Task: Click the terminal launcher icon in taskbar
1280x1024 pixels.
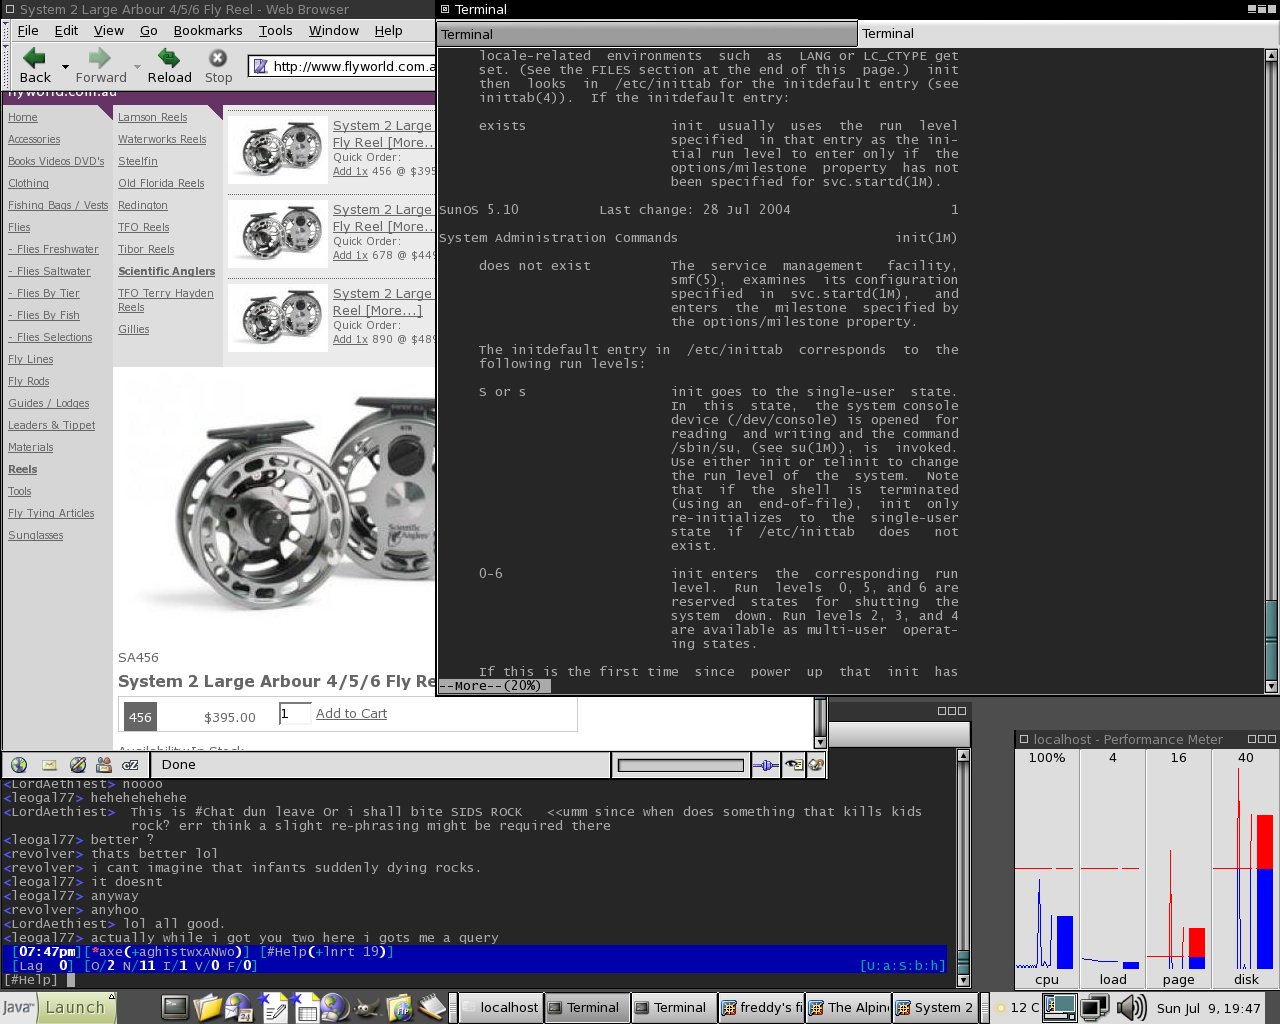Action: pyautogui.click(x=175, y=1007)
